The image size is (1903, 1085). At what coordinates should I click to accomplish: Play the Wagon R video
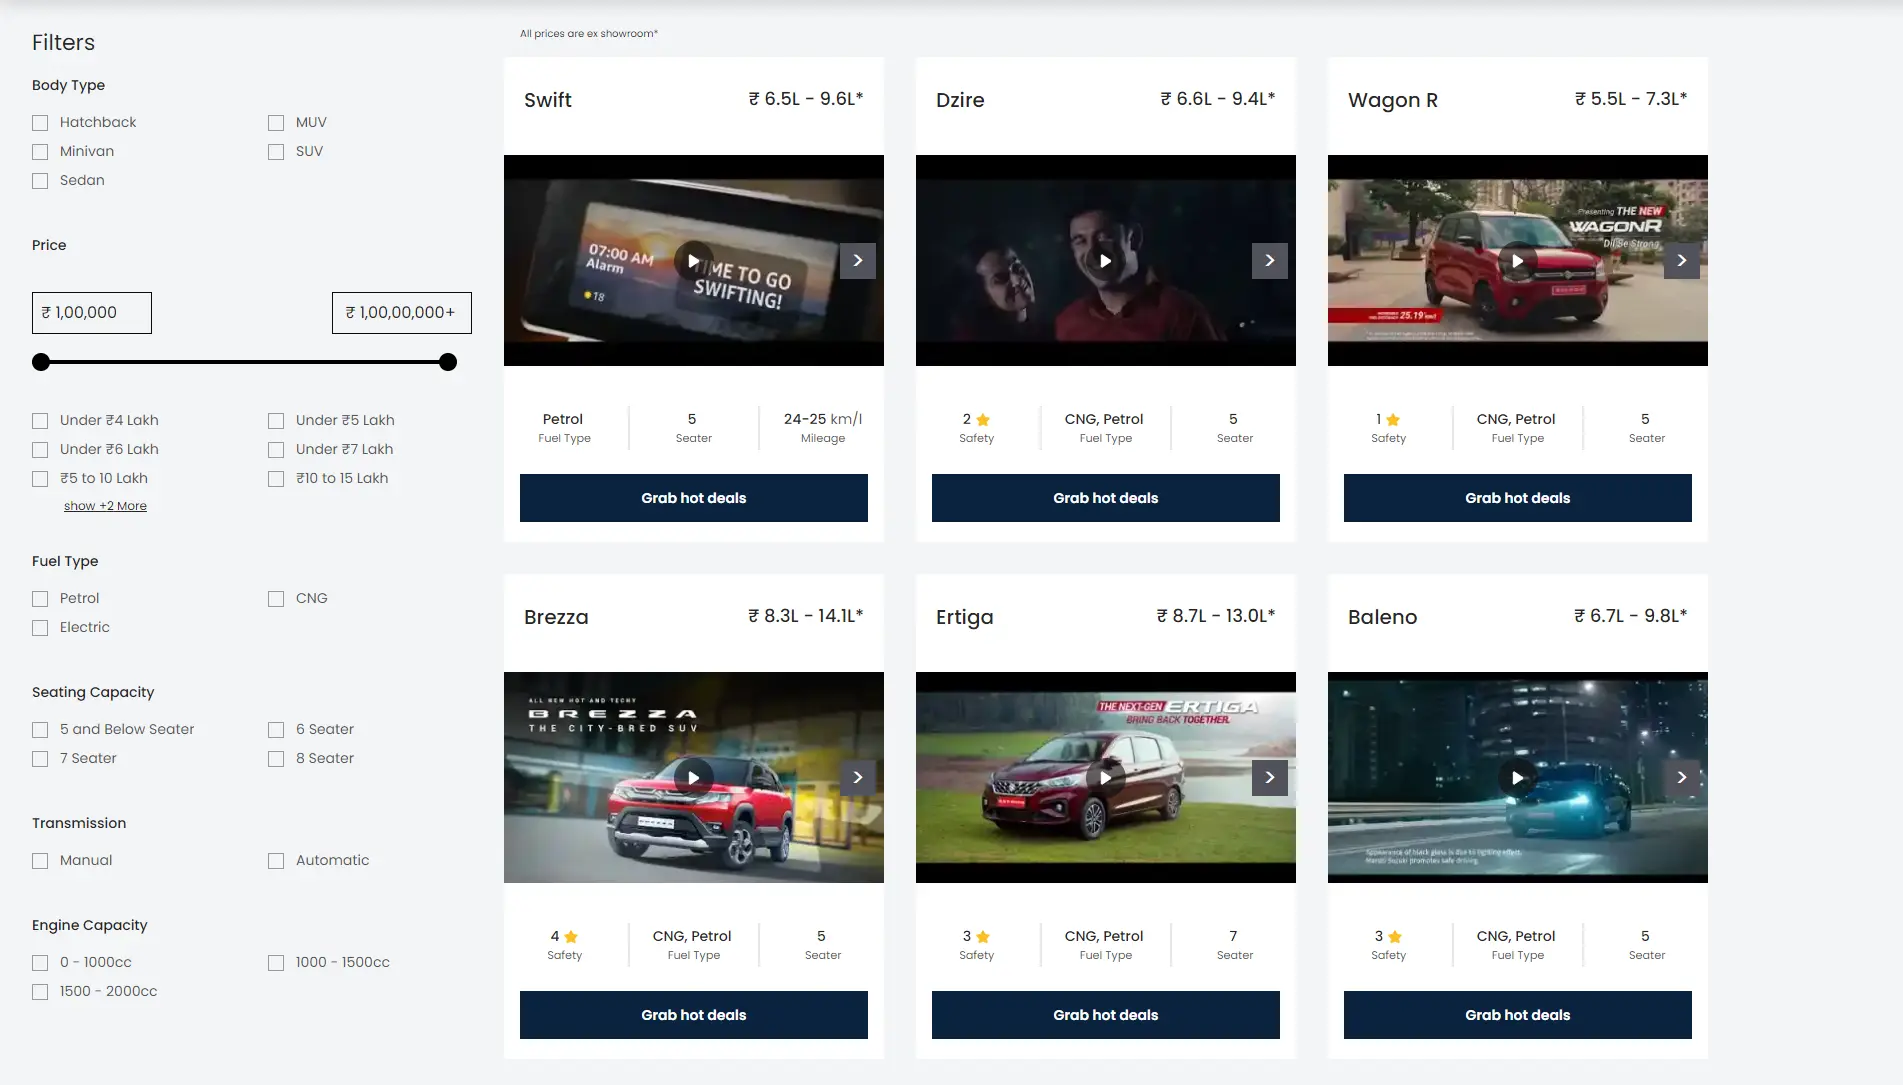[1517, 261]
